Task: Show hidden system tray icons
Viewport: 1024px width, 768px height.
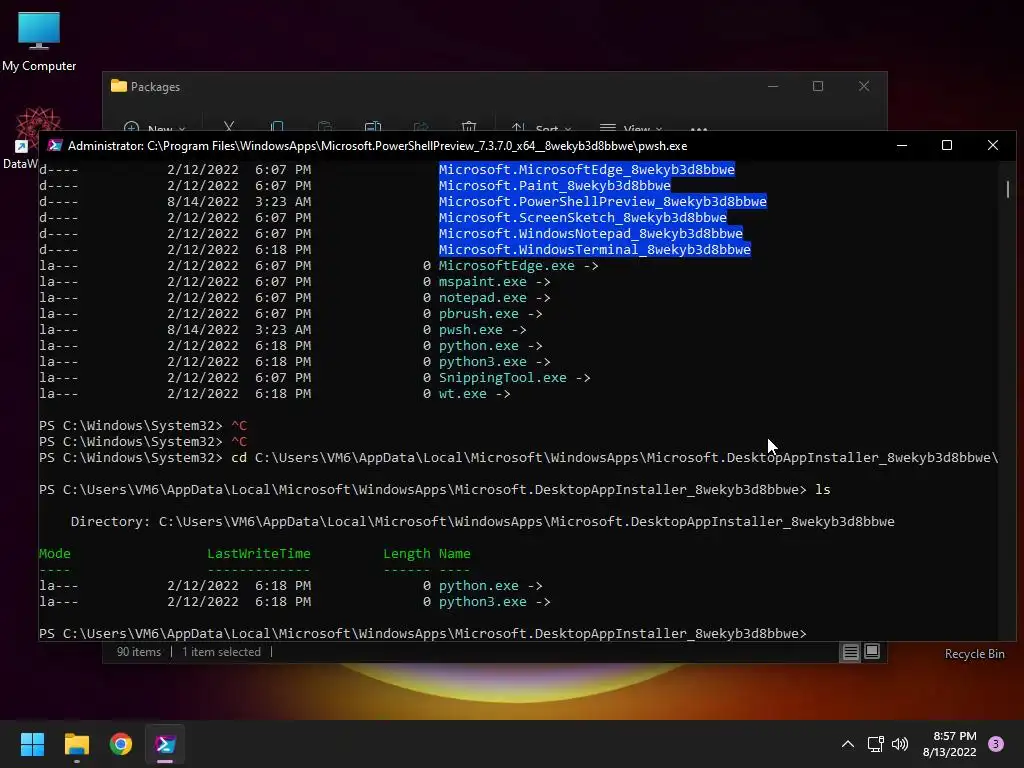Action: point(848,744)
